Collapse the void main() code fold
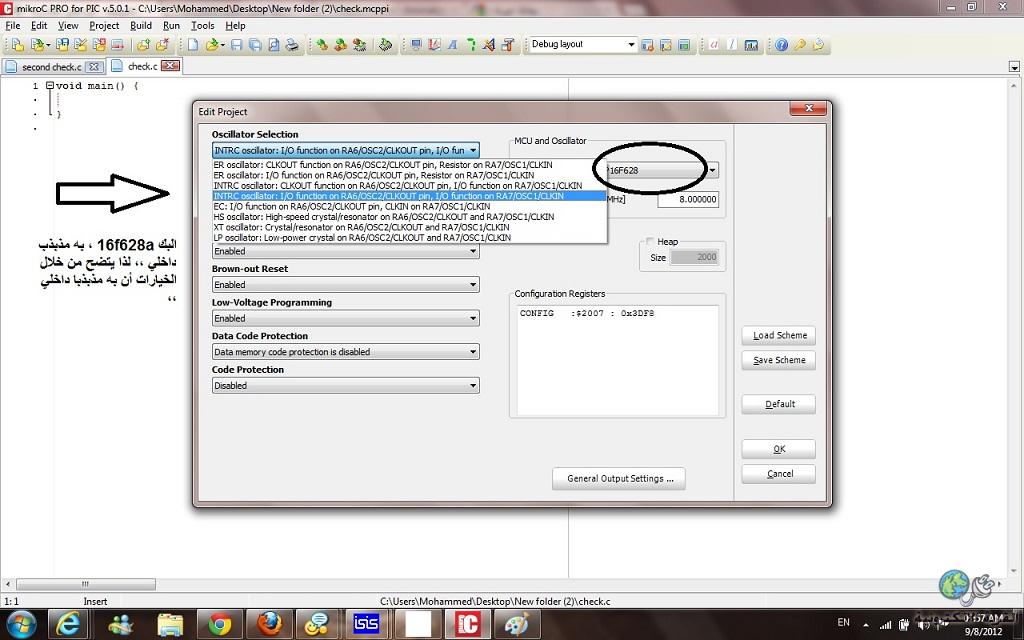This screenshot has width=1024, height=640. pos(50,86)
